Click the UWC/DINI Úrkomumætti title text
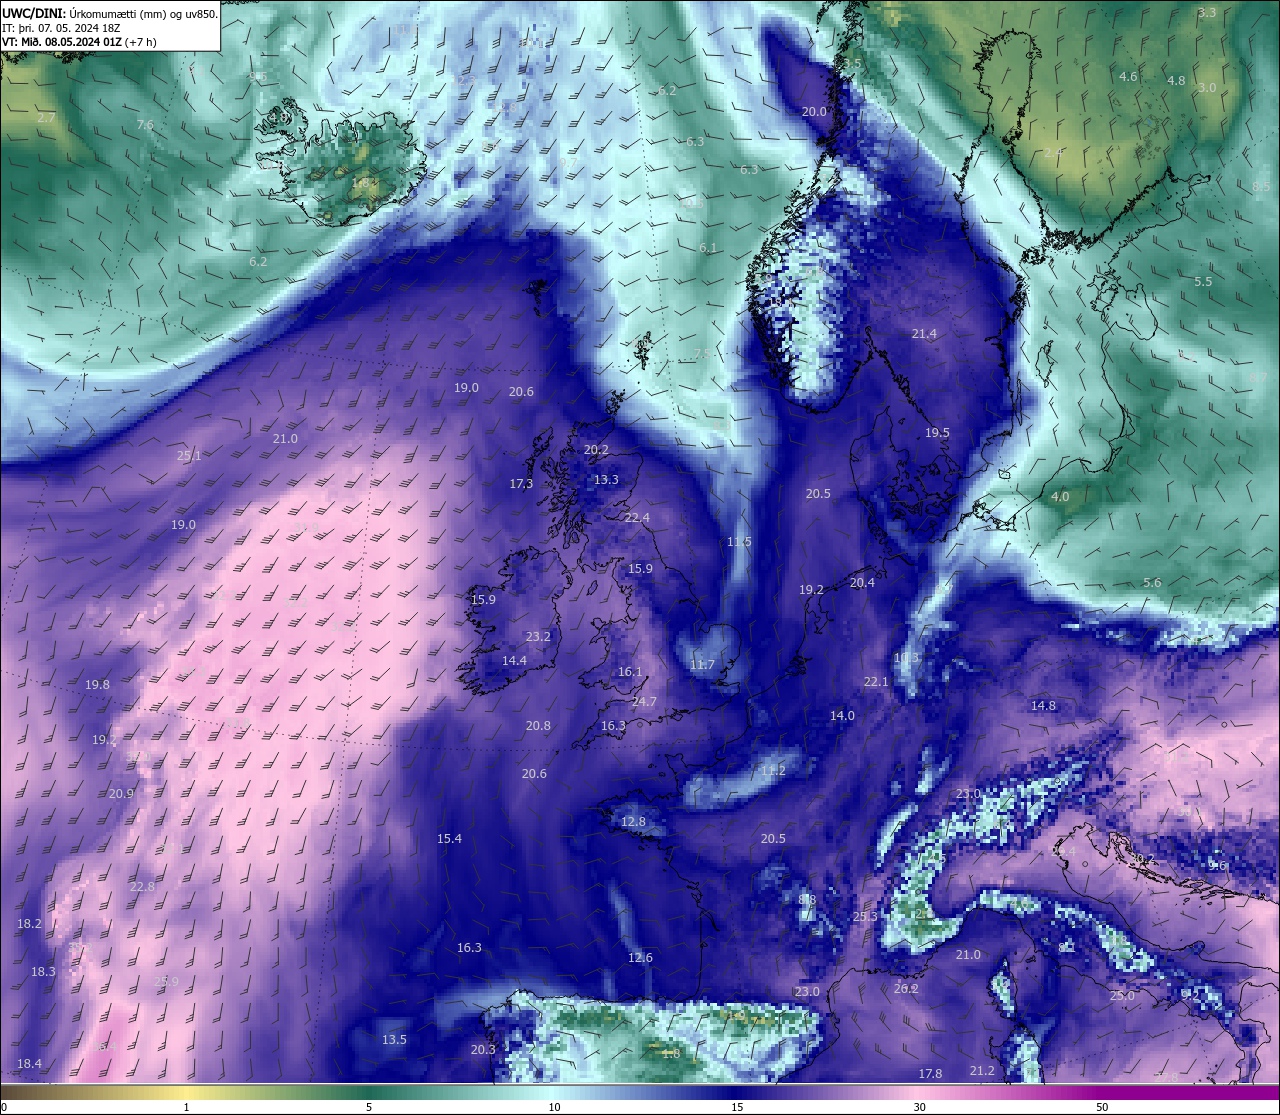 pos(110,14)
